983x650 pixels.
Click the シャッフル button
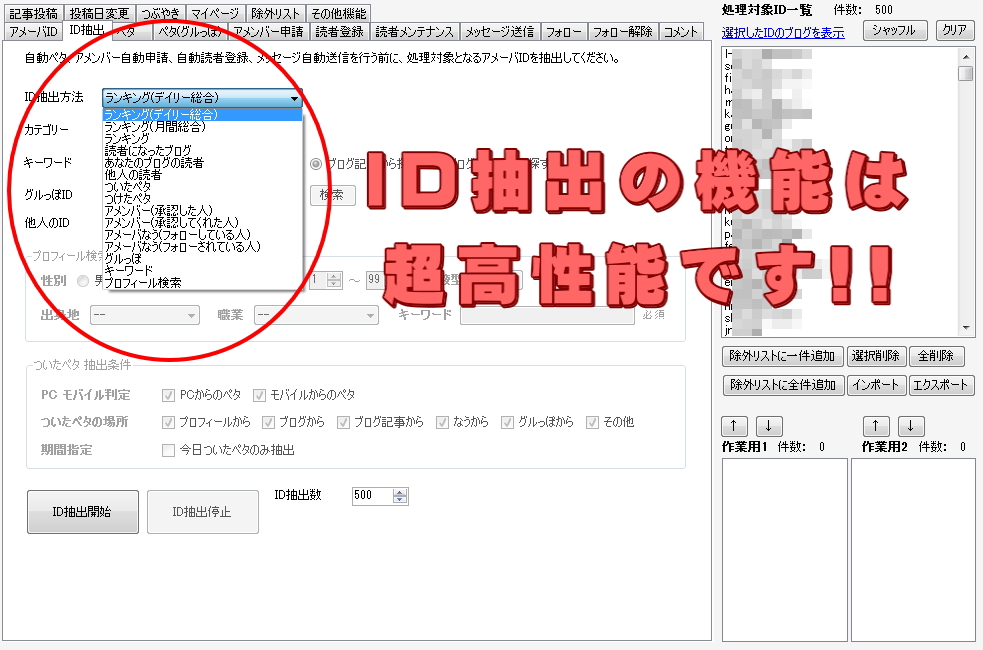click(892, 31)
